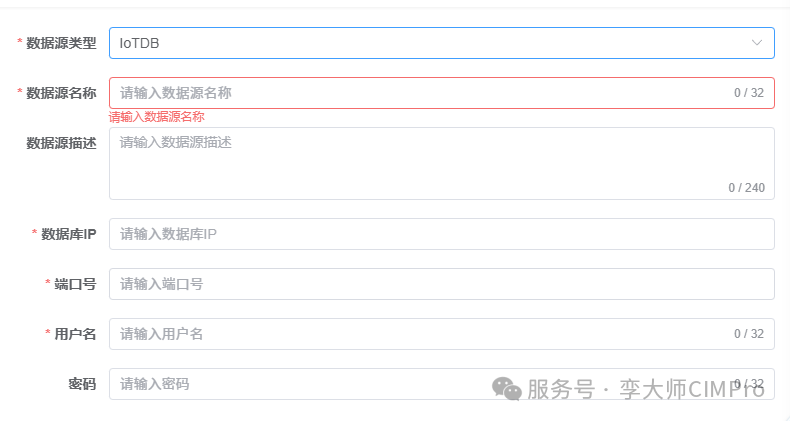Focus the 数据源名称 input field
790x421 pixels.
pyautogui.click(x=442, y=93)
